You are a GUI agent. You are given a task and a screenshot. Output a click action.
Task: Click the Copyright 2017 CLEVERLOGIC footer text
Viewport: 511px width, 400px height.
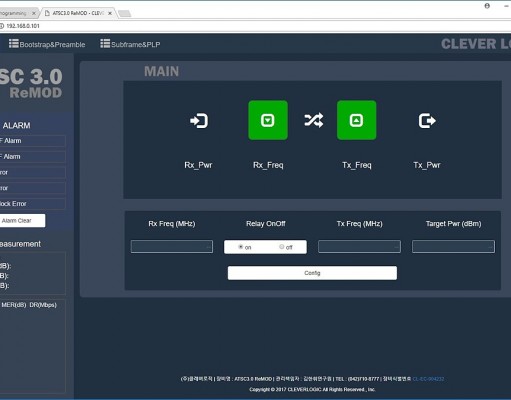coord(312,389)
